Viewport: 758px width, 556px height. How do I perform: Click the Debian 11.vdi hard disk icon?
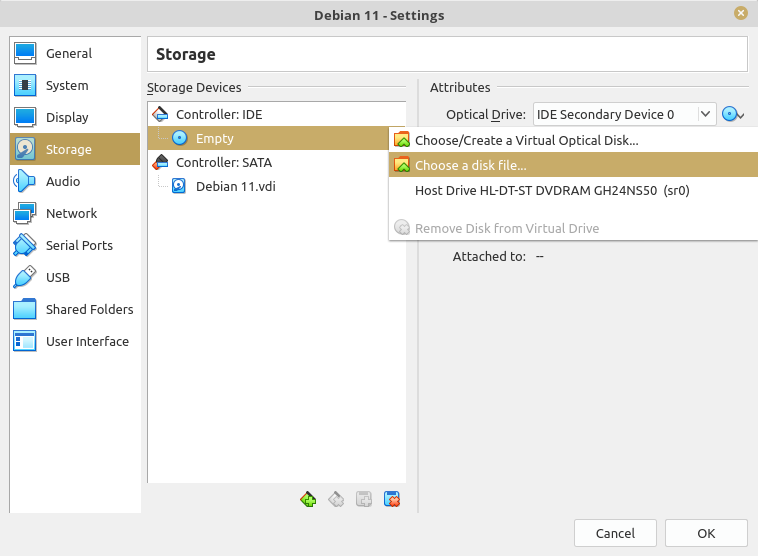179,186
